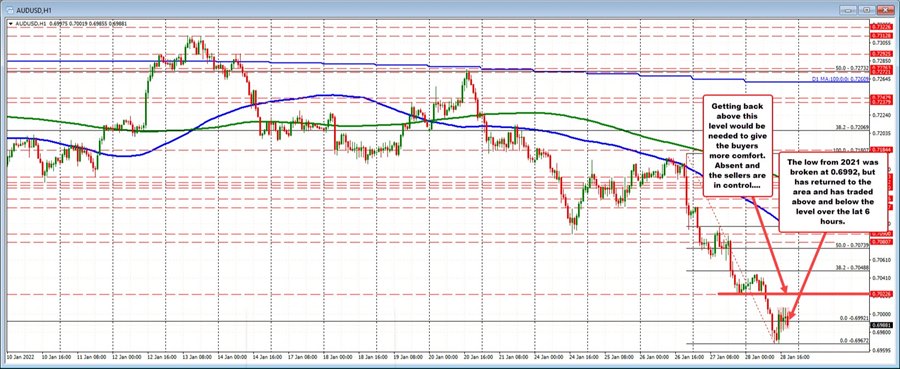This screenshot has width=900, height=369.
Task: Click the red 0.73128 price level tag
Action: click(x=882, y=36)
